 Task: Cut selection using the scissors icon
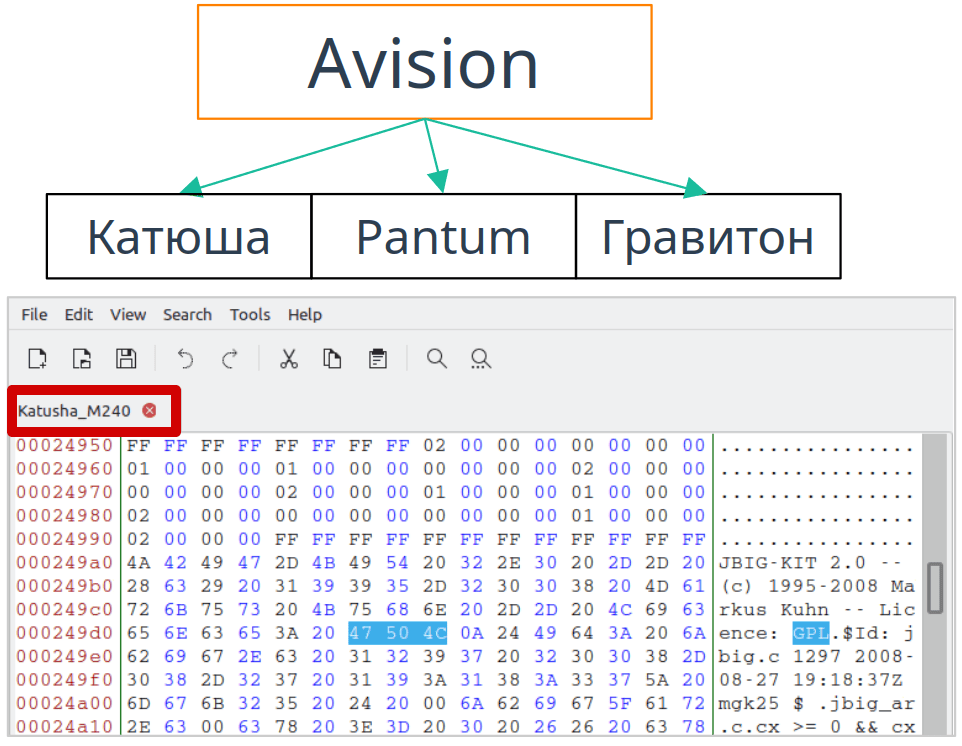[x=288, y=358]
